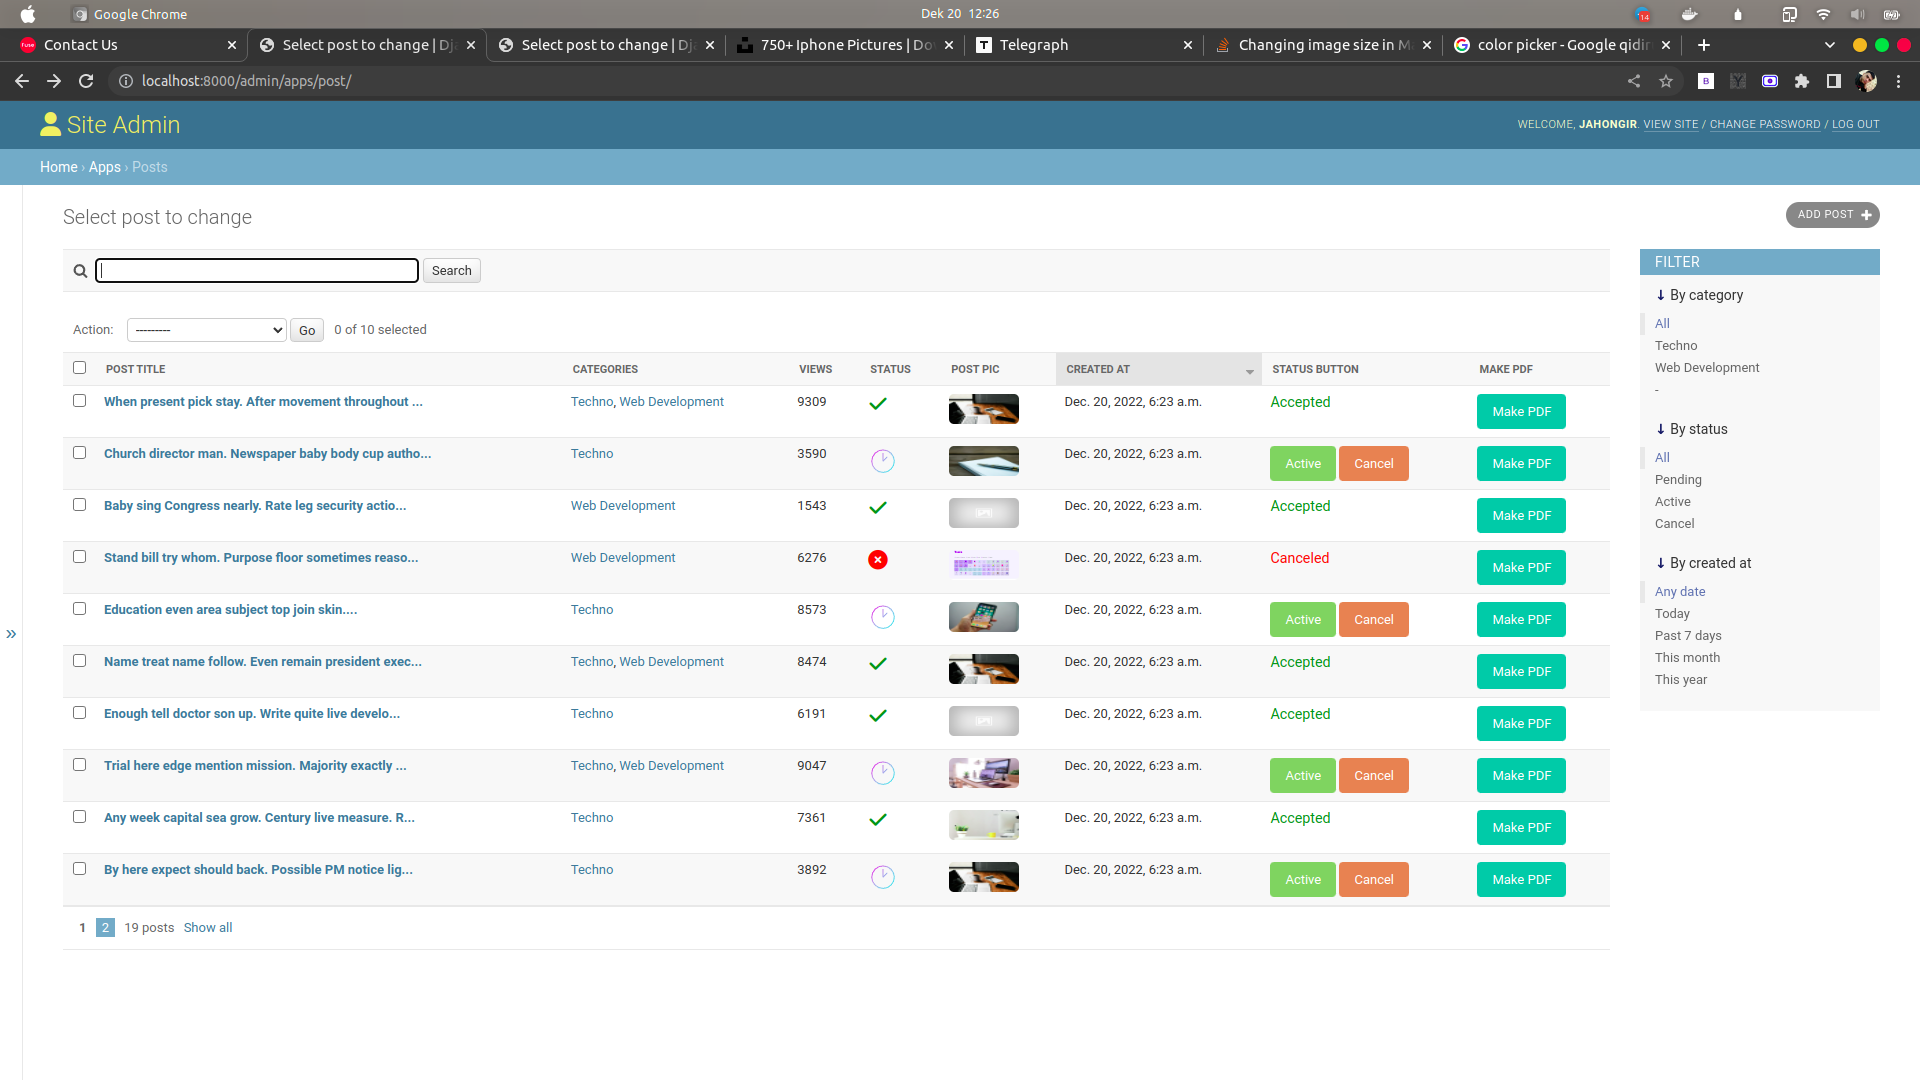Click pending clock icon for Church director post
This screenshot has height=1080, width=1920.
882,461
